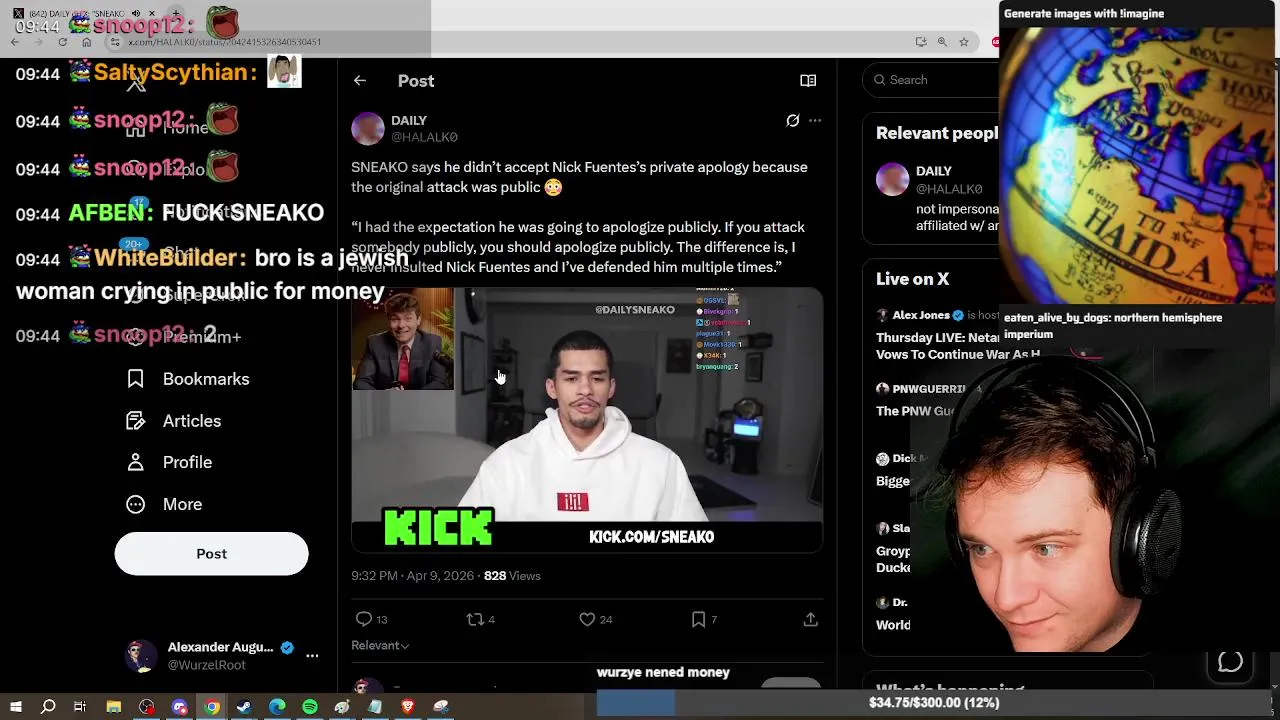The width and height of the screenshot is (1280, 720).
Task: Switch to OBS Studio on the taskbar
Action: click(x=147, y=707)
